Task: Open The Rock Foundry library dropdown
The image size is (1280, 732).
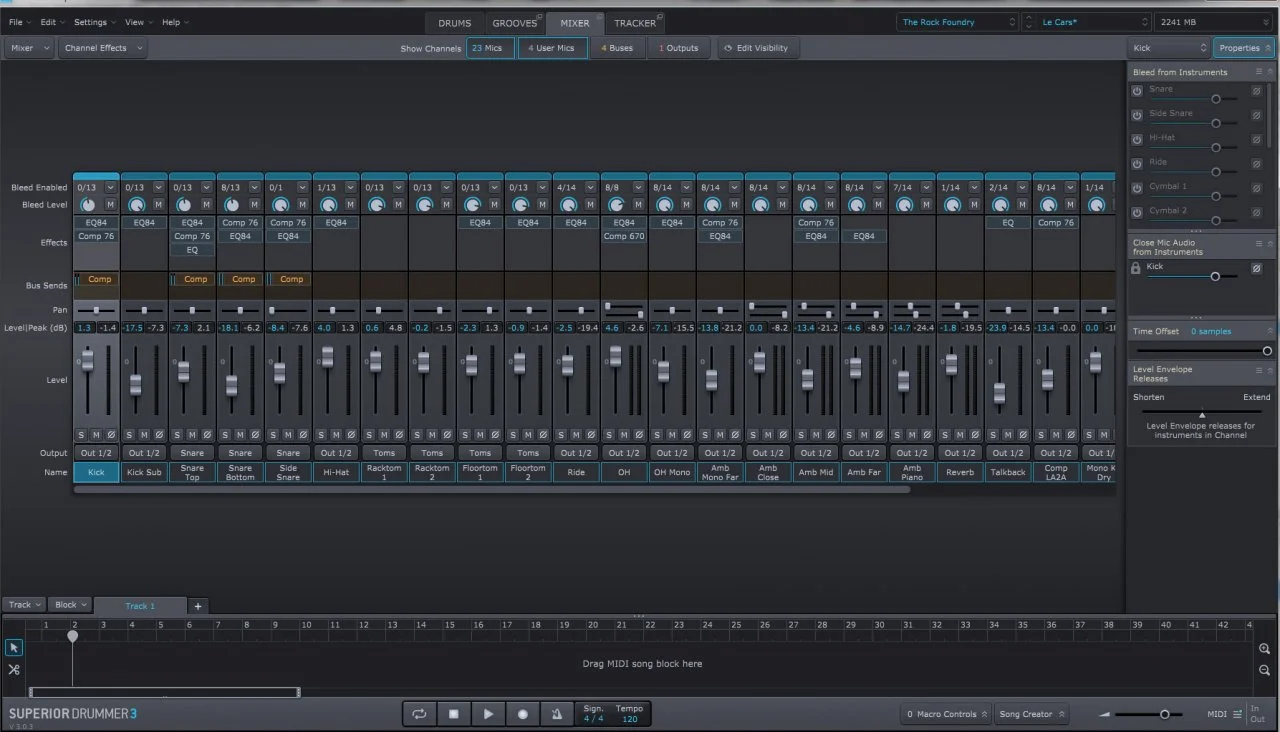Action: [956, 22]
